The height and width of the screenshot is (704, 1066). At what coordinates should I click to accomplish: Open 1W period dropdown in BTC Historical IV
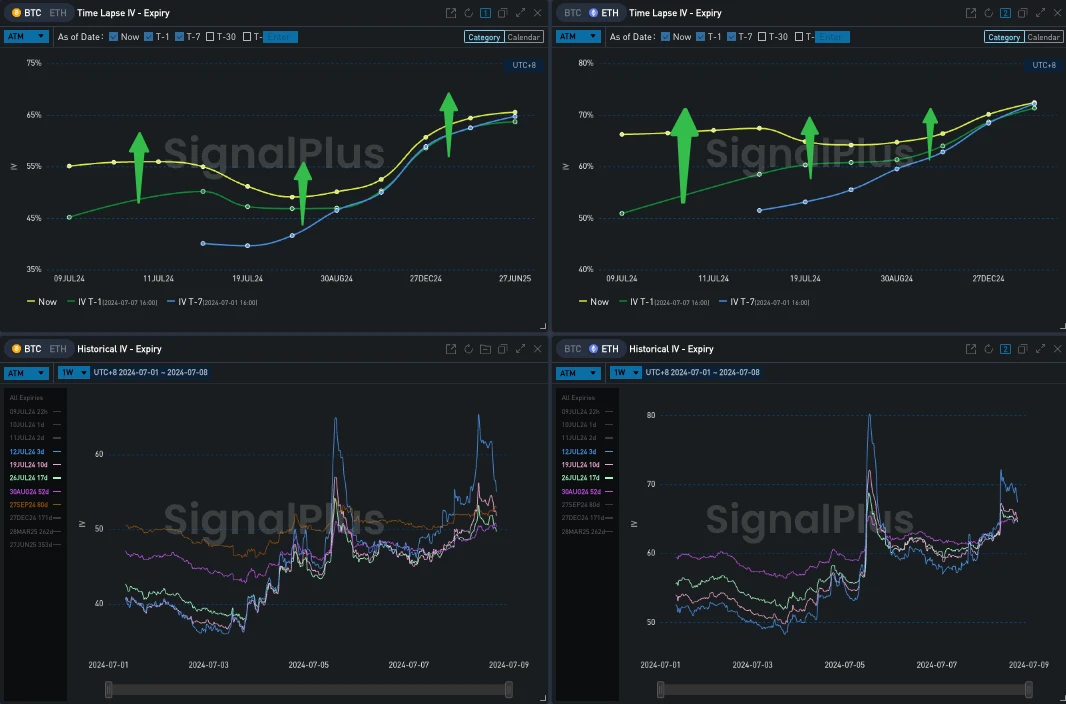tap(70, 373)
